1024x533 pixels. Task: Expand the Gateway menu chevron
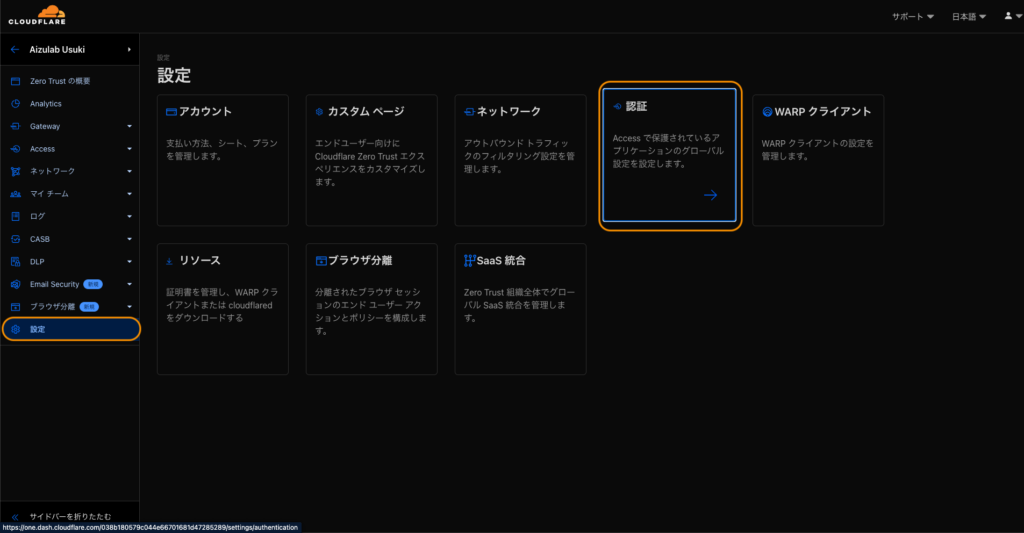(x=129, y=127)
